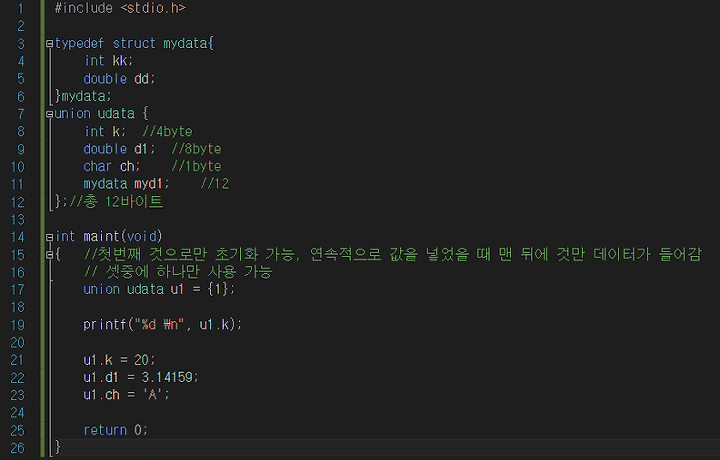Screen dimensions: 720x460
Task: Click 'double d1;' in union
Action: point(119,149)
